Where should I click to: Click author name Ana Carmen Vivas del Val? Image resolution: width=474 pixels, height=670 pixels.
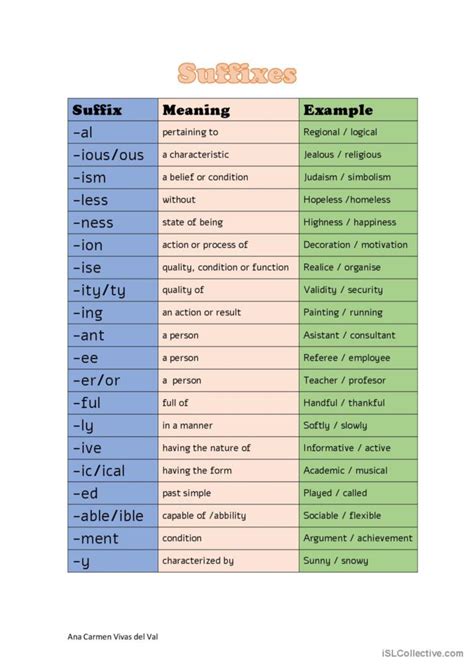[113, 637]
